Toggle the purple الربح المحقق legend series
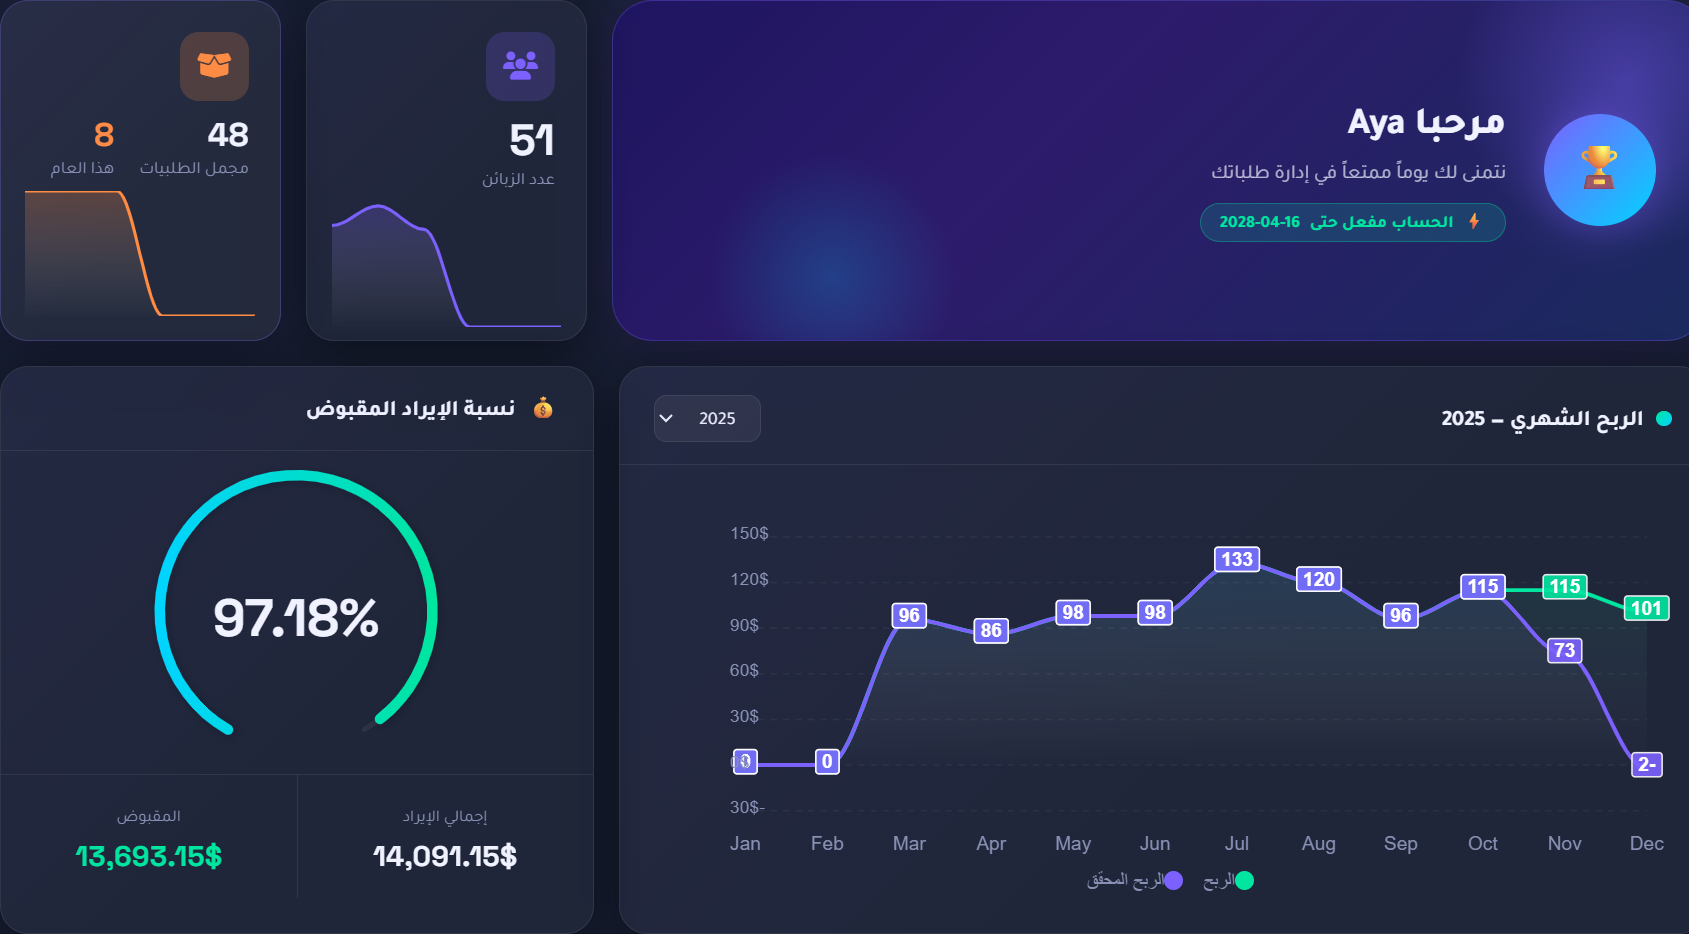This screenshot has width=1689, height=934. click(1134, 880)
